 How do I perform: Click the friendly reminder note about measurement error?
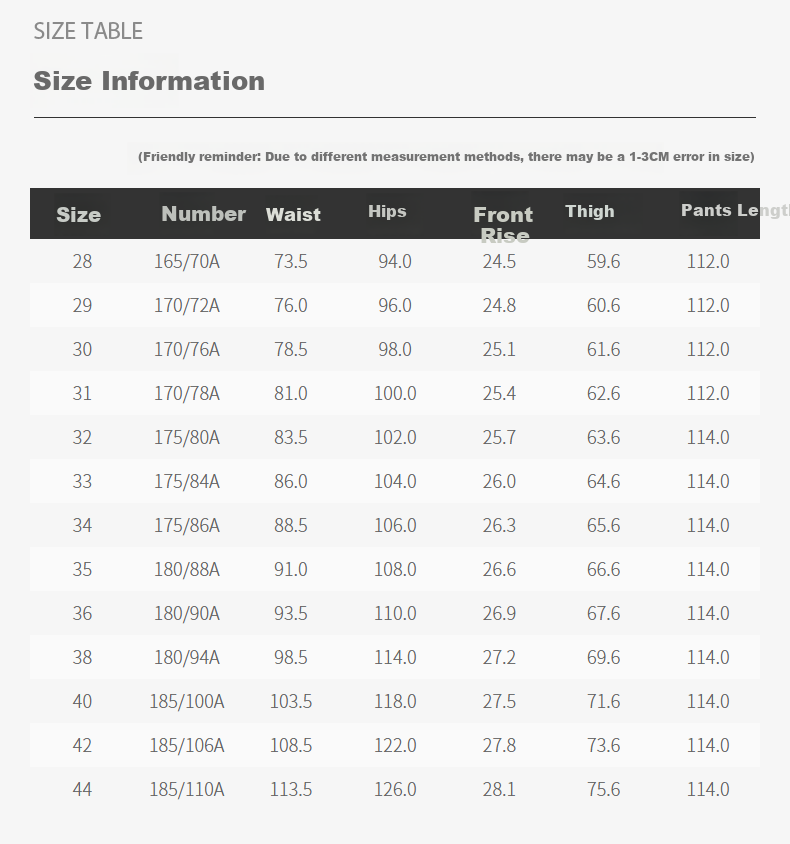pyautogui.click(x=446, y=157)
